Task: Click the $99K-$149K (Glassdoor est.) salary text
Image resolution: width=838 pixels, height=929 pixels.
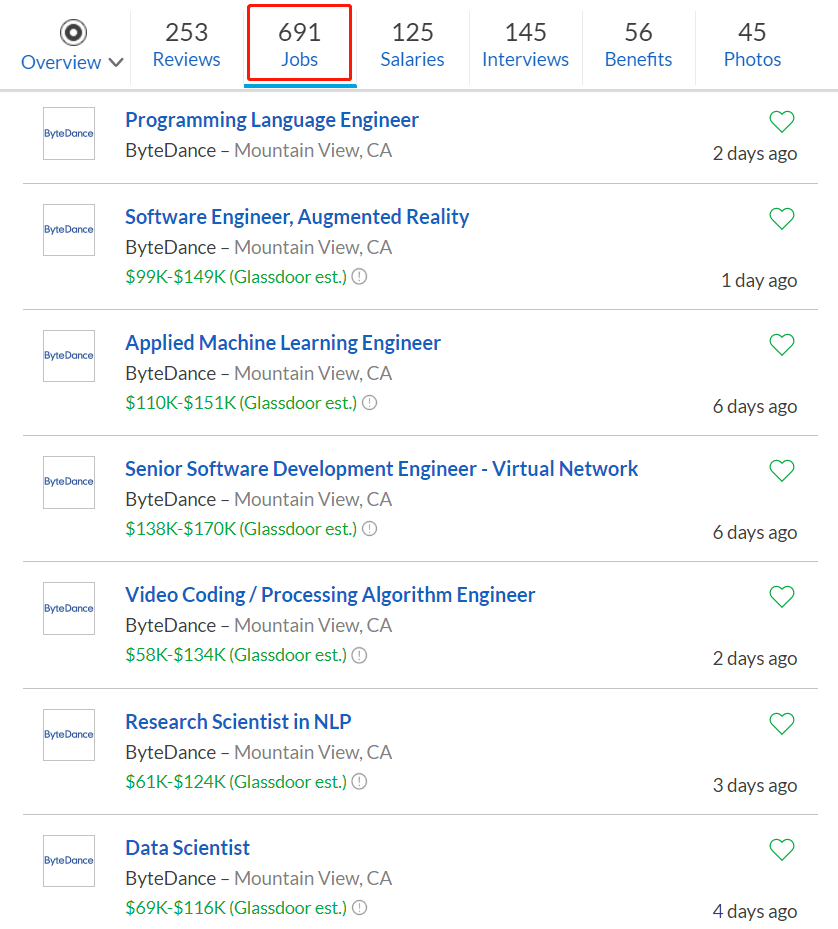Action: coord(236,277)
